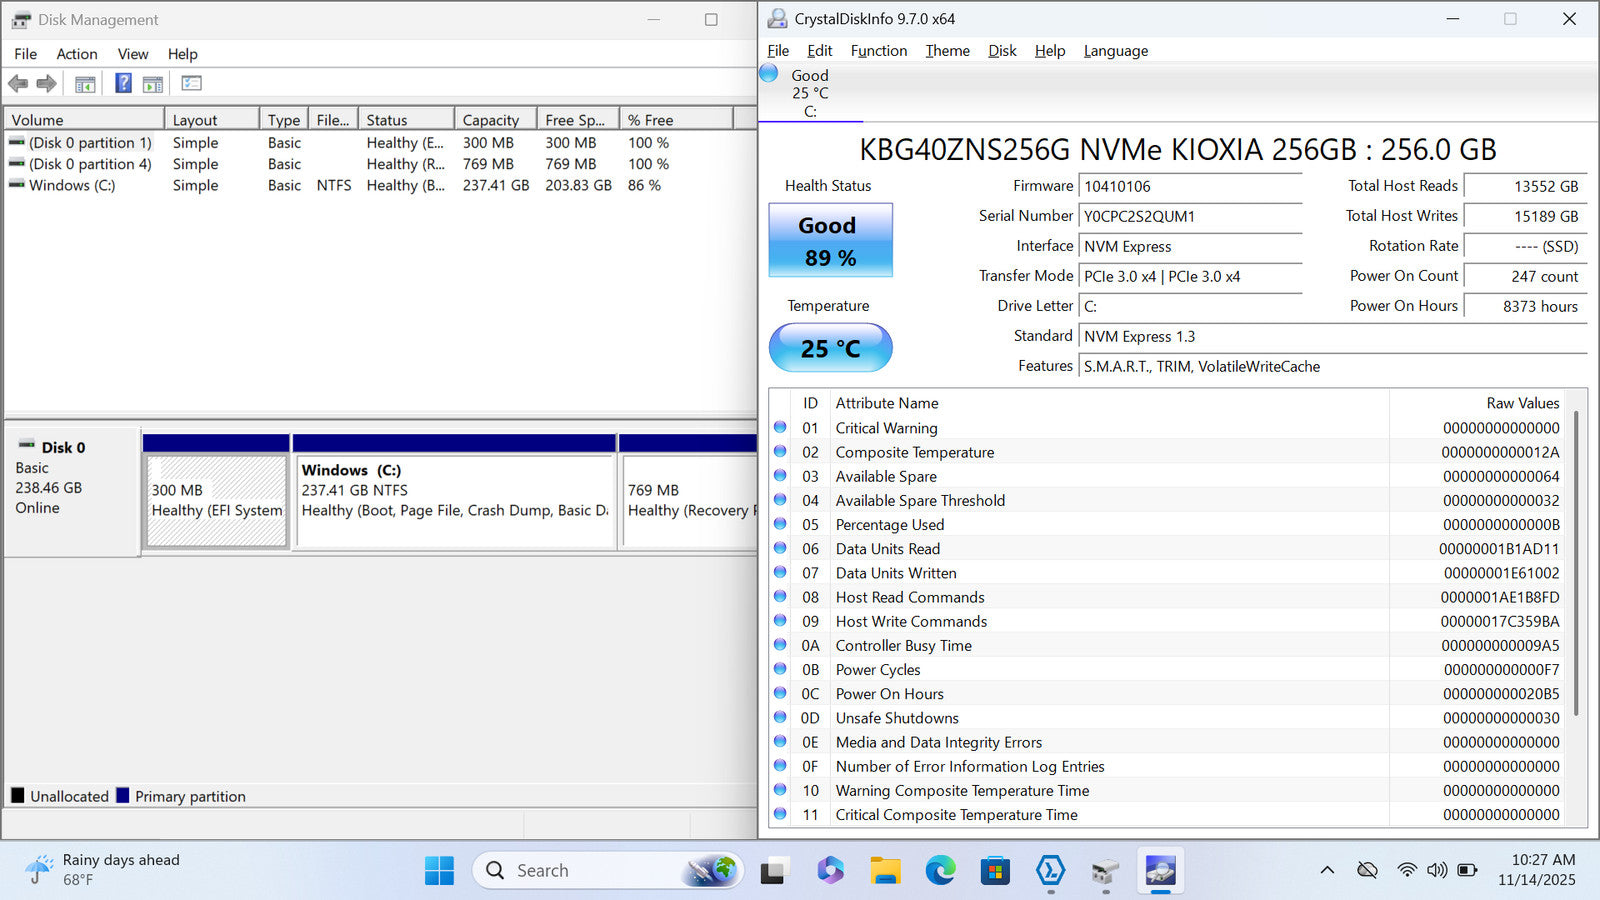The height and width of the screenshot is (900, 1600).
Task: Click the SMART attribute list vertical scrollbar
Action: coord(1577,560)
